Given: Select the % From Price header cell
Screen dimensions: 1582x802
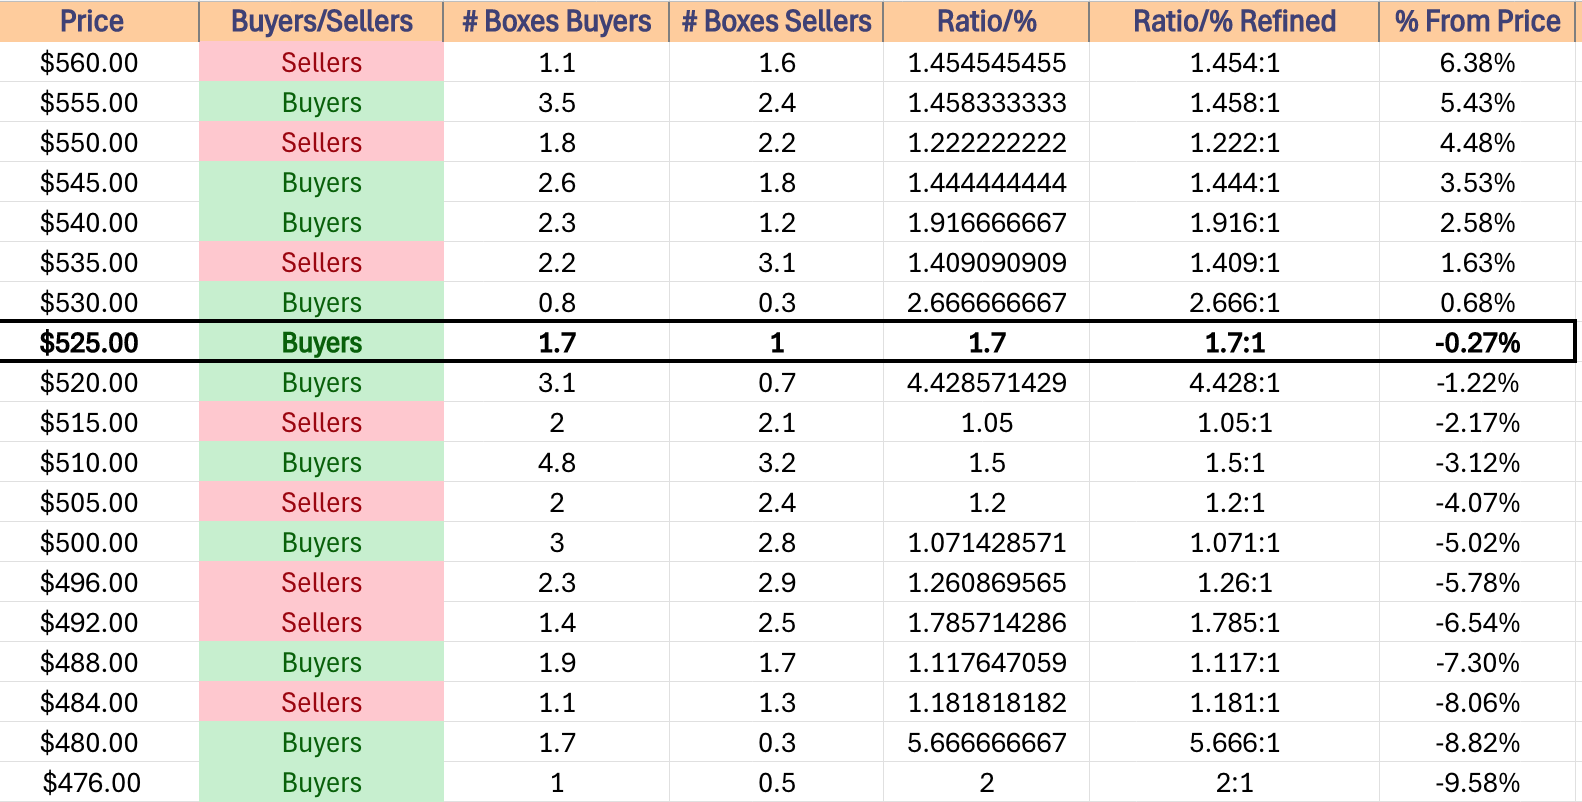Looking at the screenshot, I should (1477, 21).
